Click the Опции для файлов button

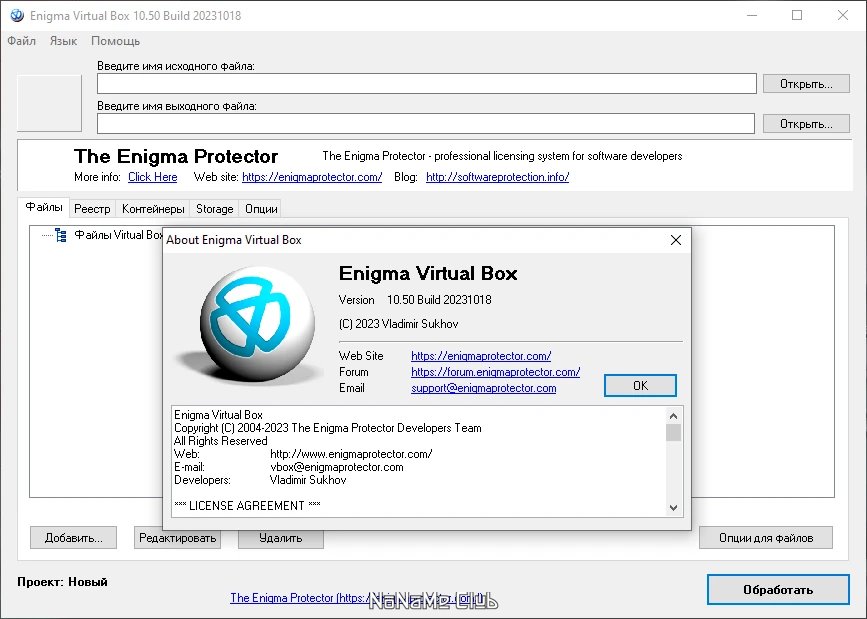pyautogui.click(x=766, y=538)
